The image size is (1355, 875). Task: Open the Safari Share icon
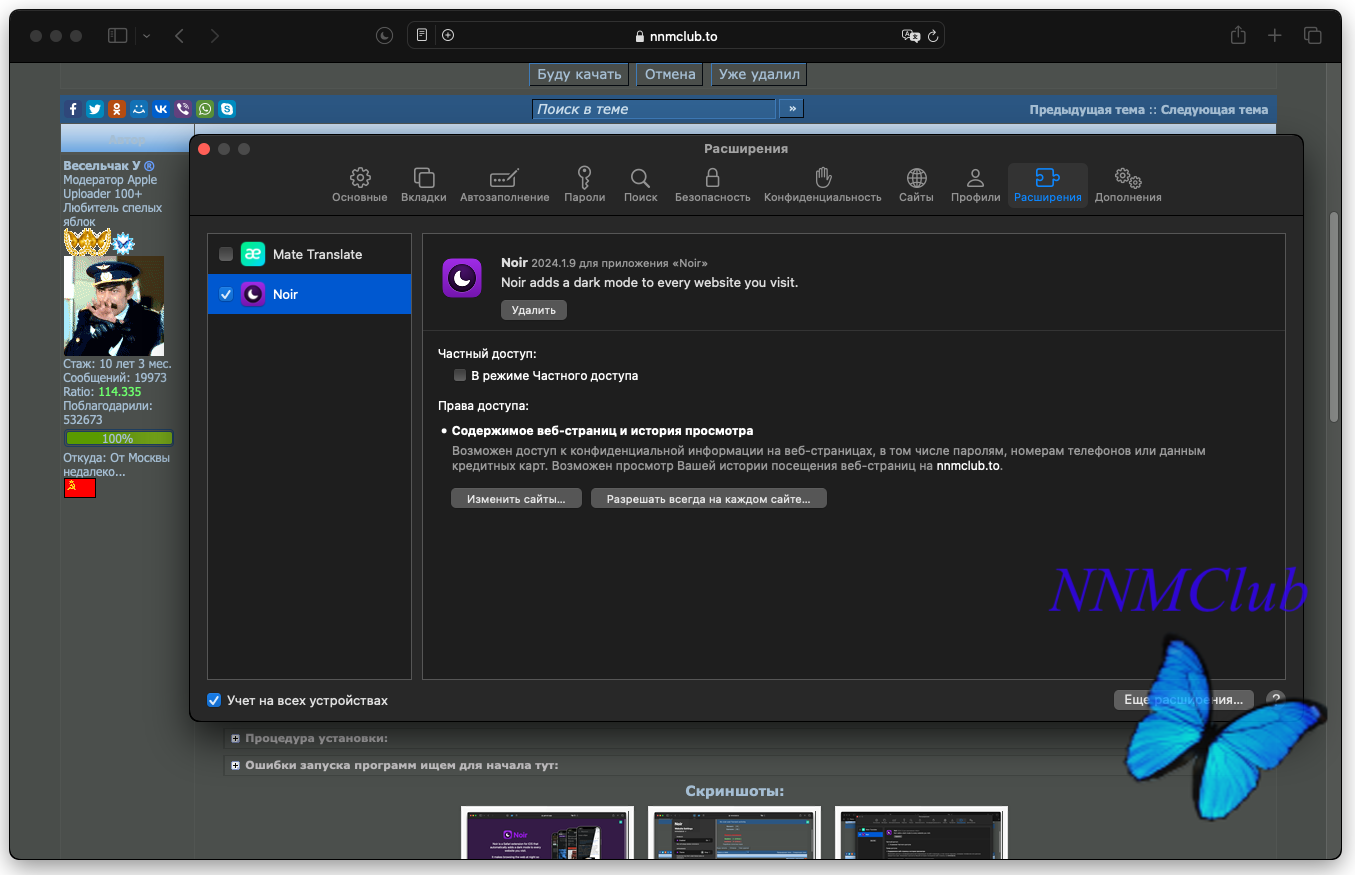(x=1238, y=35)
